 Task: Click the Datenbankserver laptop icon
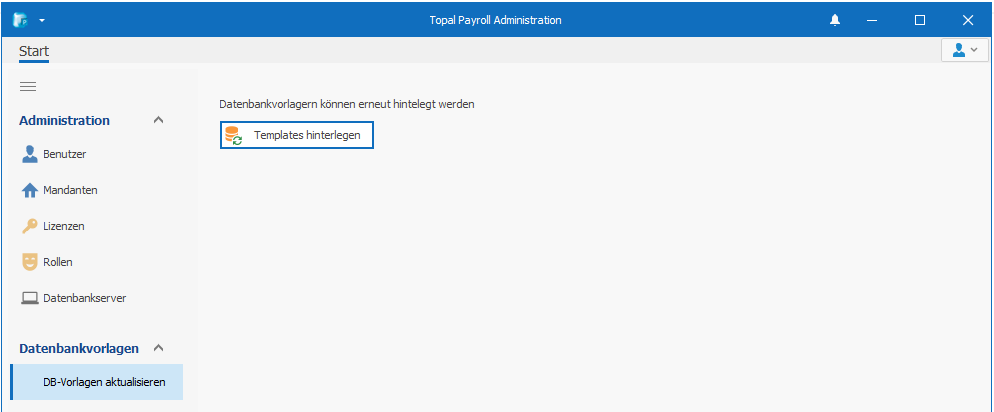point(30,298)
